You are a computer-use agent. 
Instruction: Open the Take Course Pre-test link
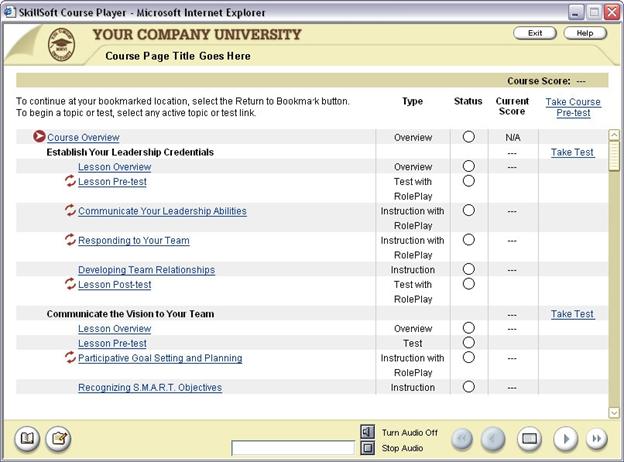click(x=573, y=107)
